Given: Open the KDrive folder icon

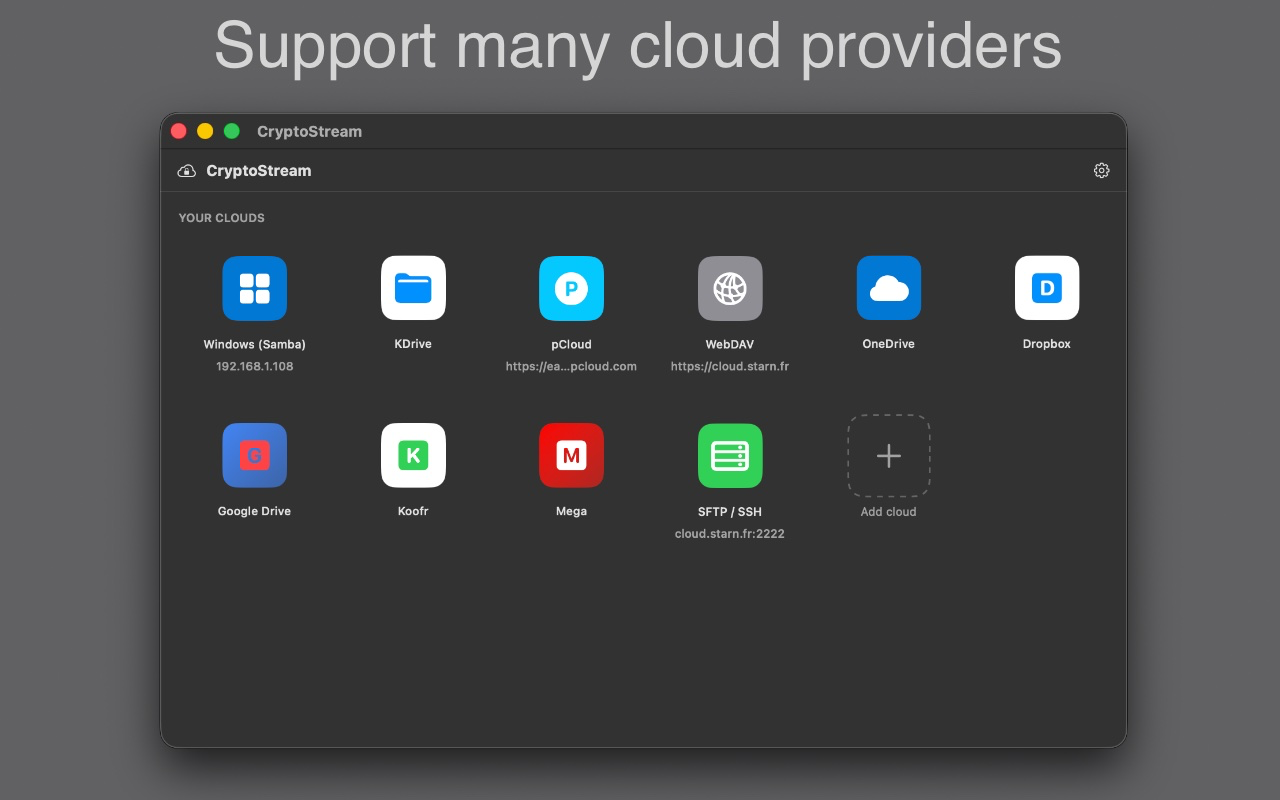Looking at the screenshot, I should tap(413, 288).
